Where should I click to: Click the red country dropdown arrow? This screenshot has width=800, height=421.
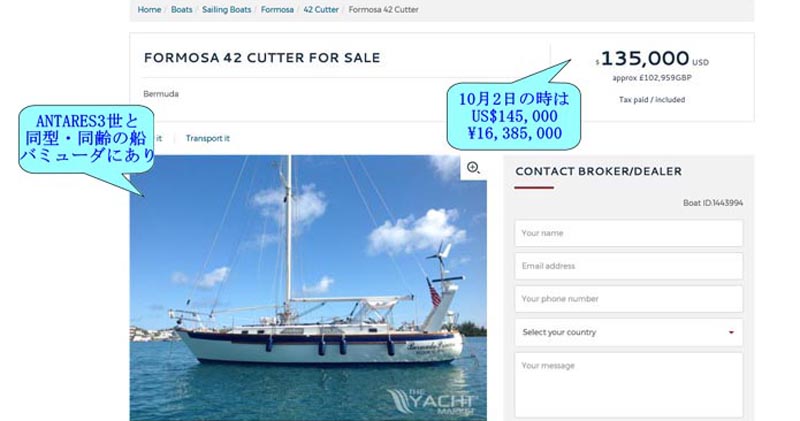pyautogui.click(x=731, y=332)
